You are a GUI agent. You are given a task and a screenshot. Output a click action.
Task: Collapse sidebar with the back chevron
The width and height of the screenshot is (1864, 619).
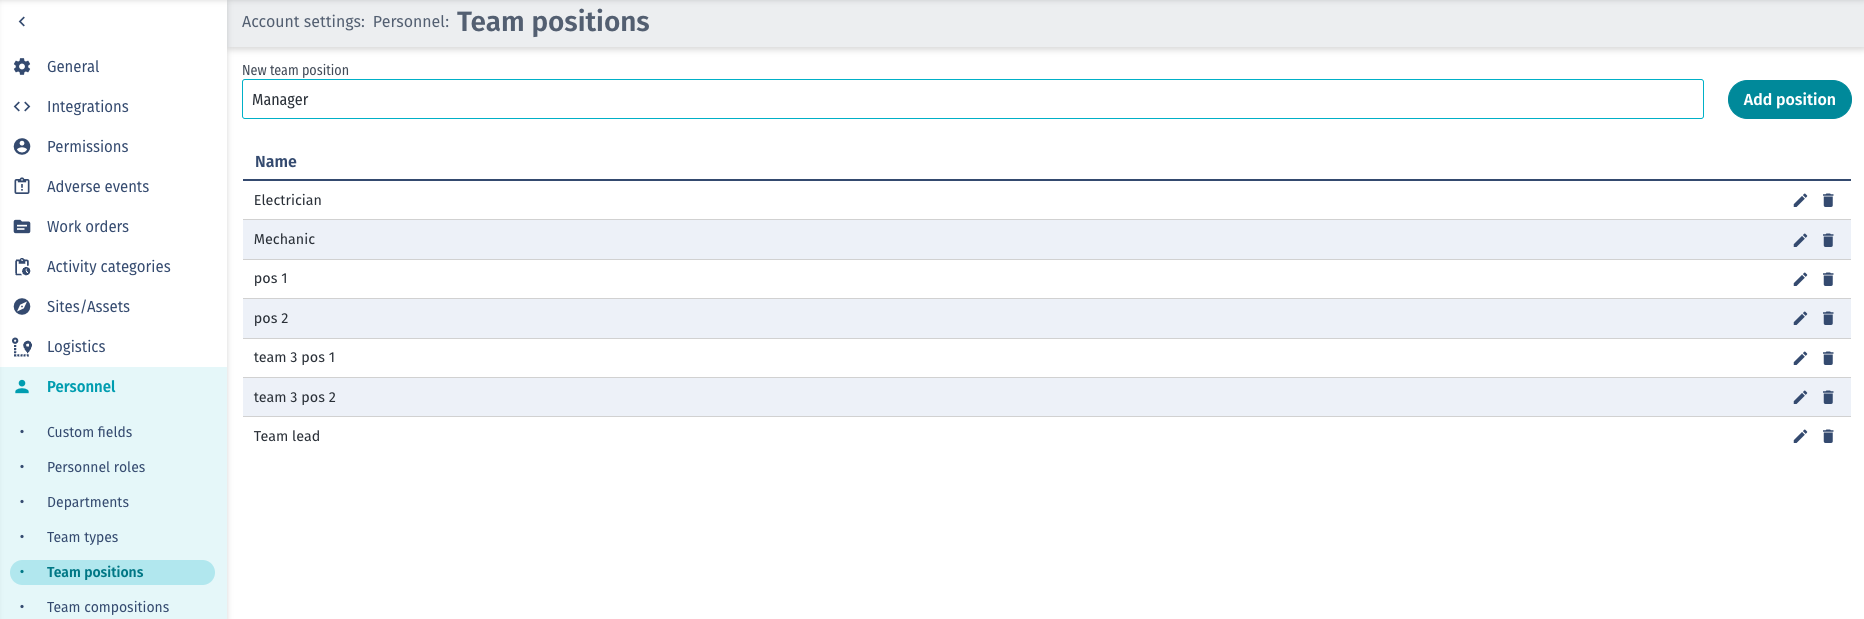click(x=22, y=21)
